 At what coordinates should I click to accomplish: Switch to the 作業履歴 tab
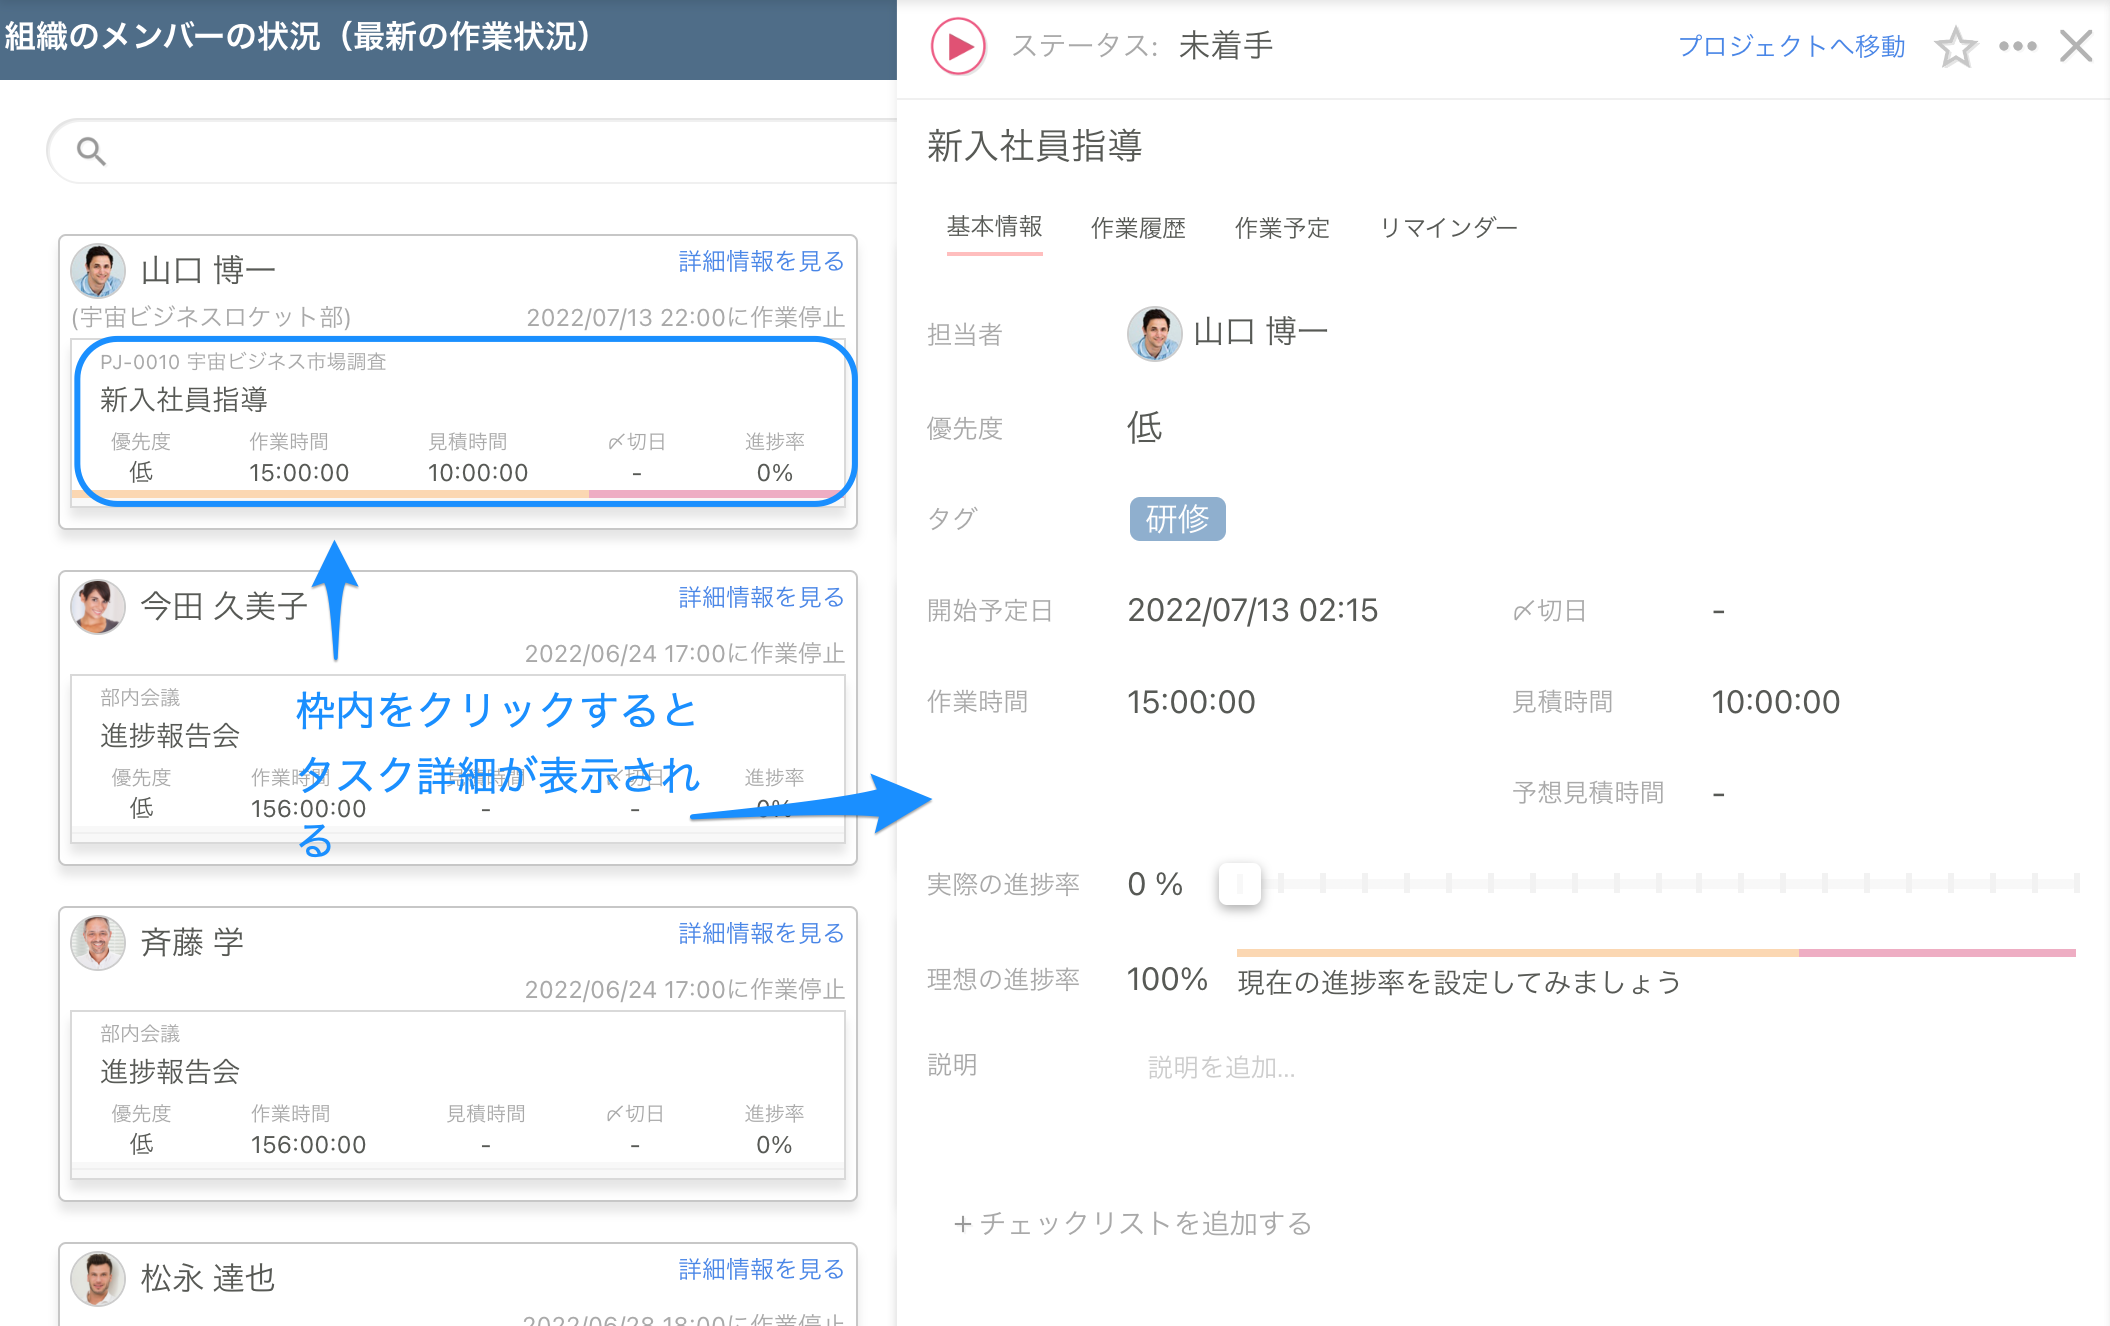(x=1138, y=228)
